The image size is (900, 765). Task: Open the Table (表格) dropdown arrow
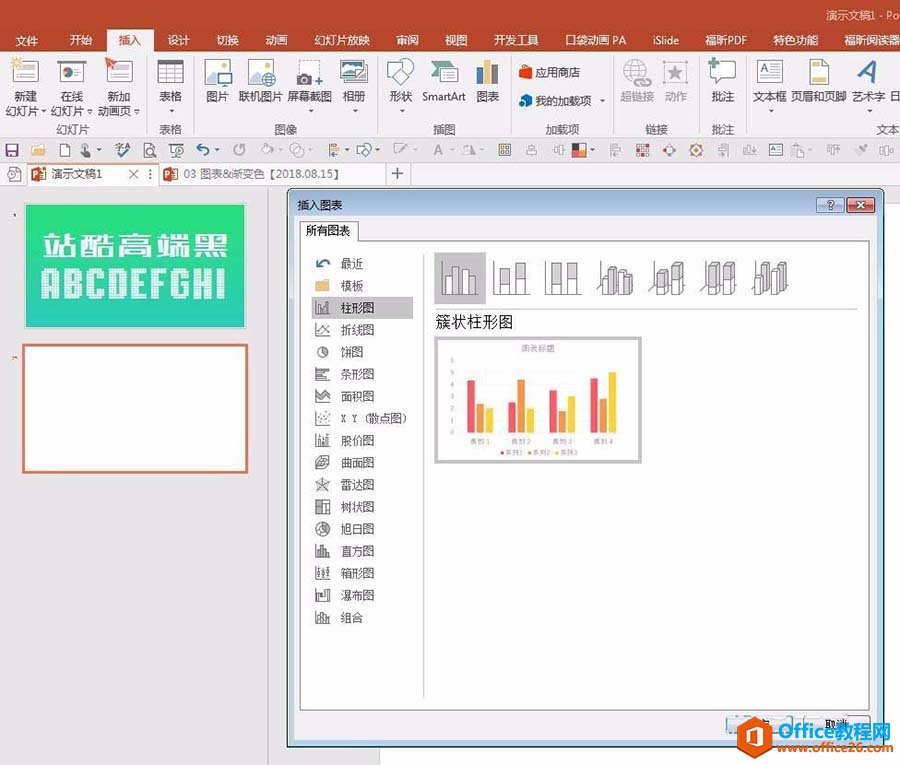[171, 111]
